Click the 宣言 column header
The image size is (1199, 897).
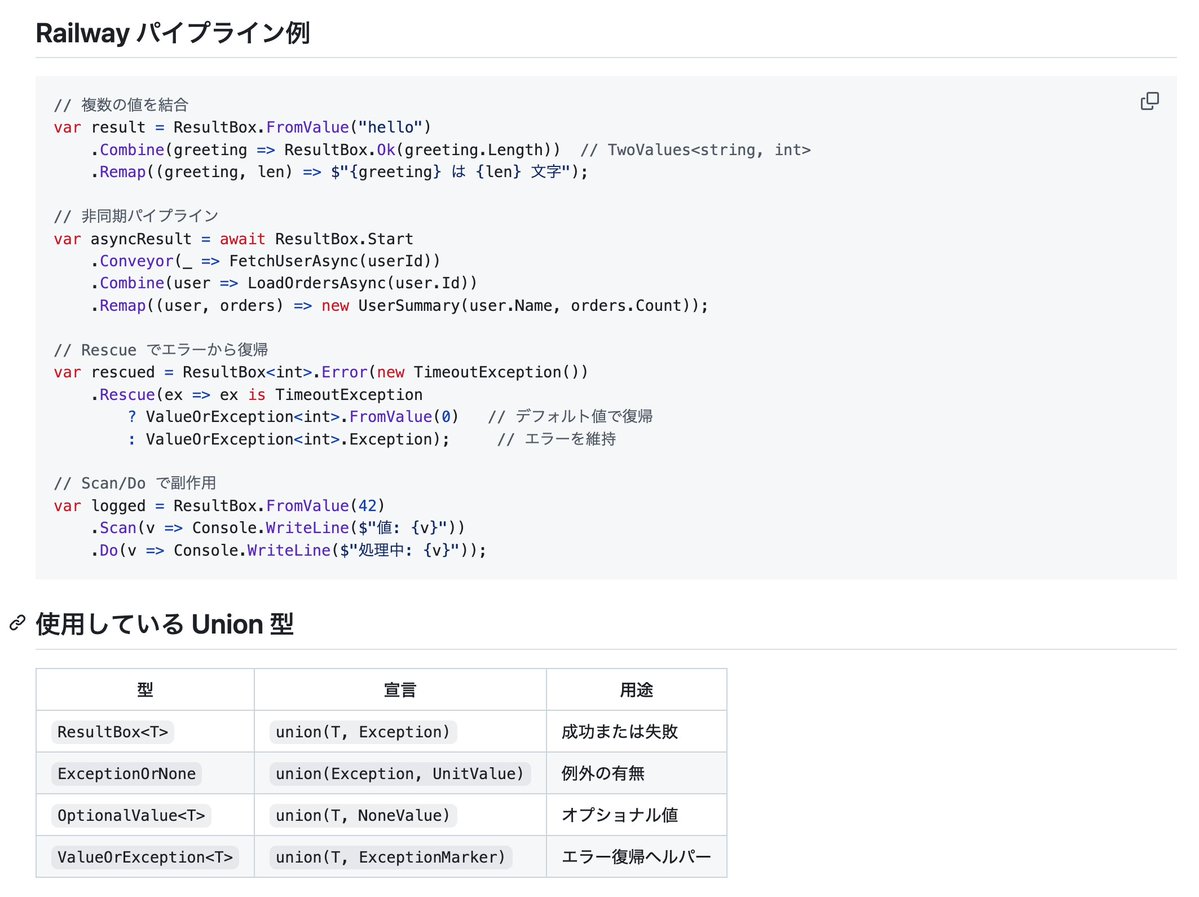click(x=400, y=690)
